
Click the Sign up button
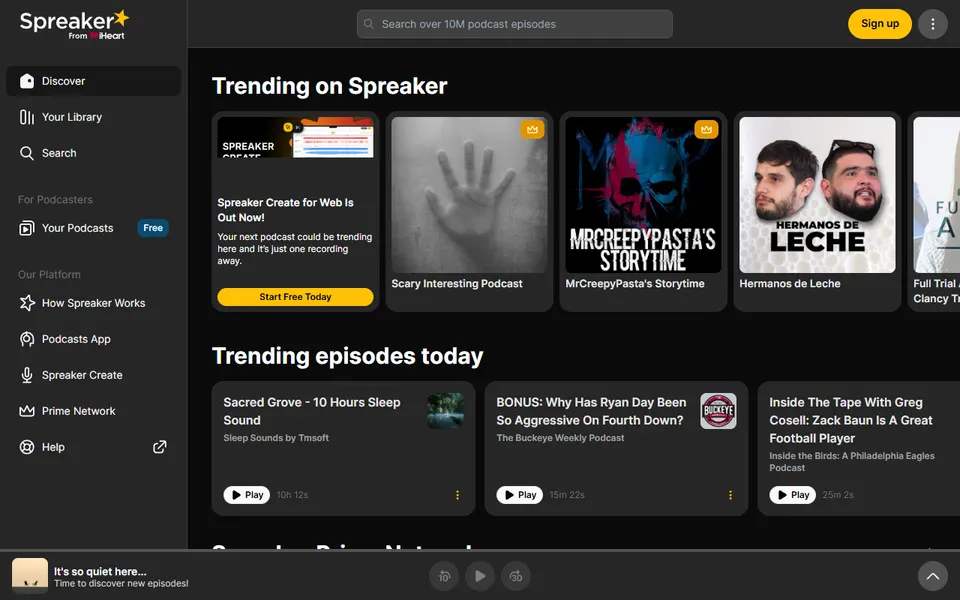tap(880, 24)
